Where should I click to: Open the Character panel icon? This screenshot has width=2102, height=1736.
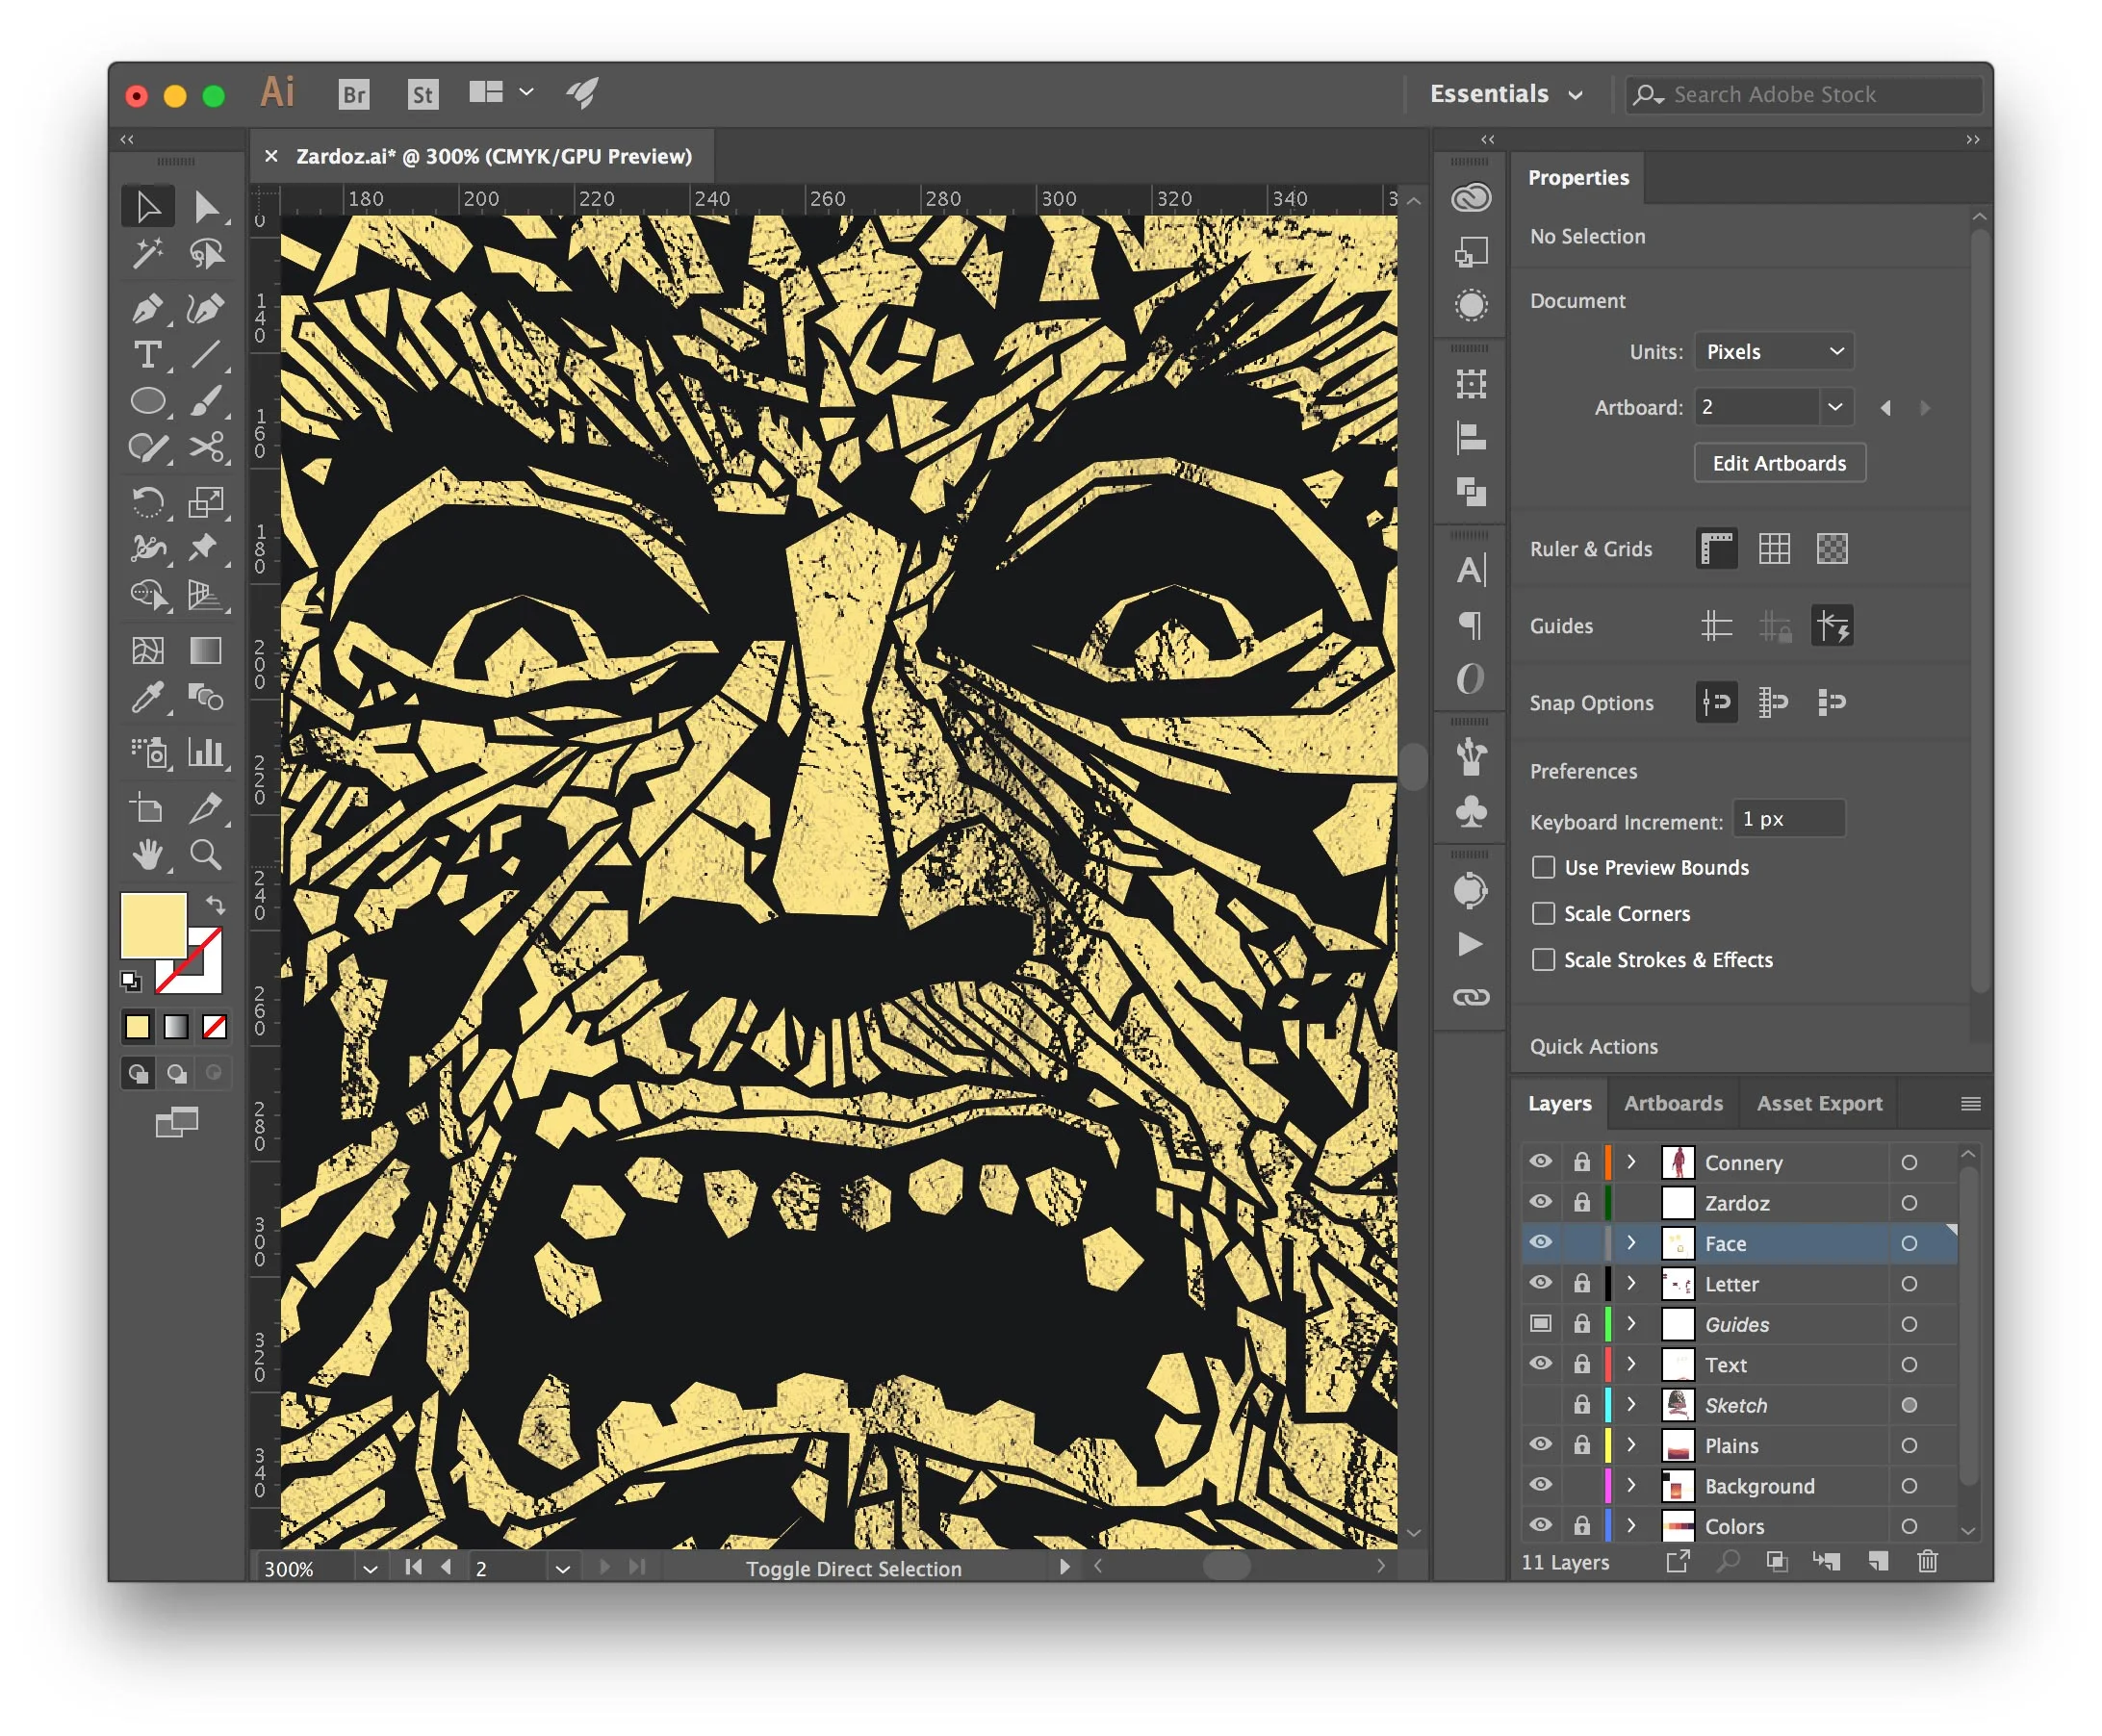(x=1471, y=571)
